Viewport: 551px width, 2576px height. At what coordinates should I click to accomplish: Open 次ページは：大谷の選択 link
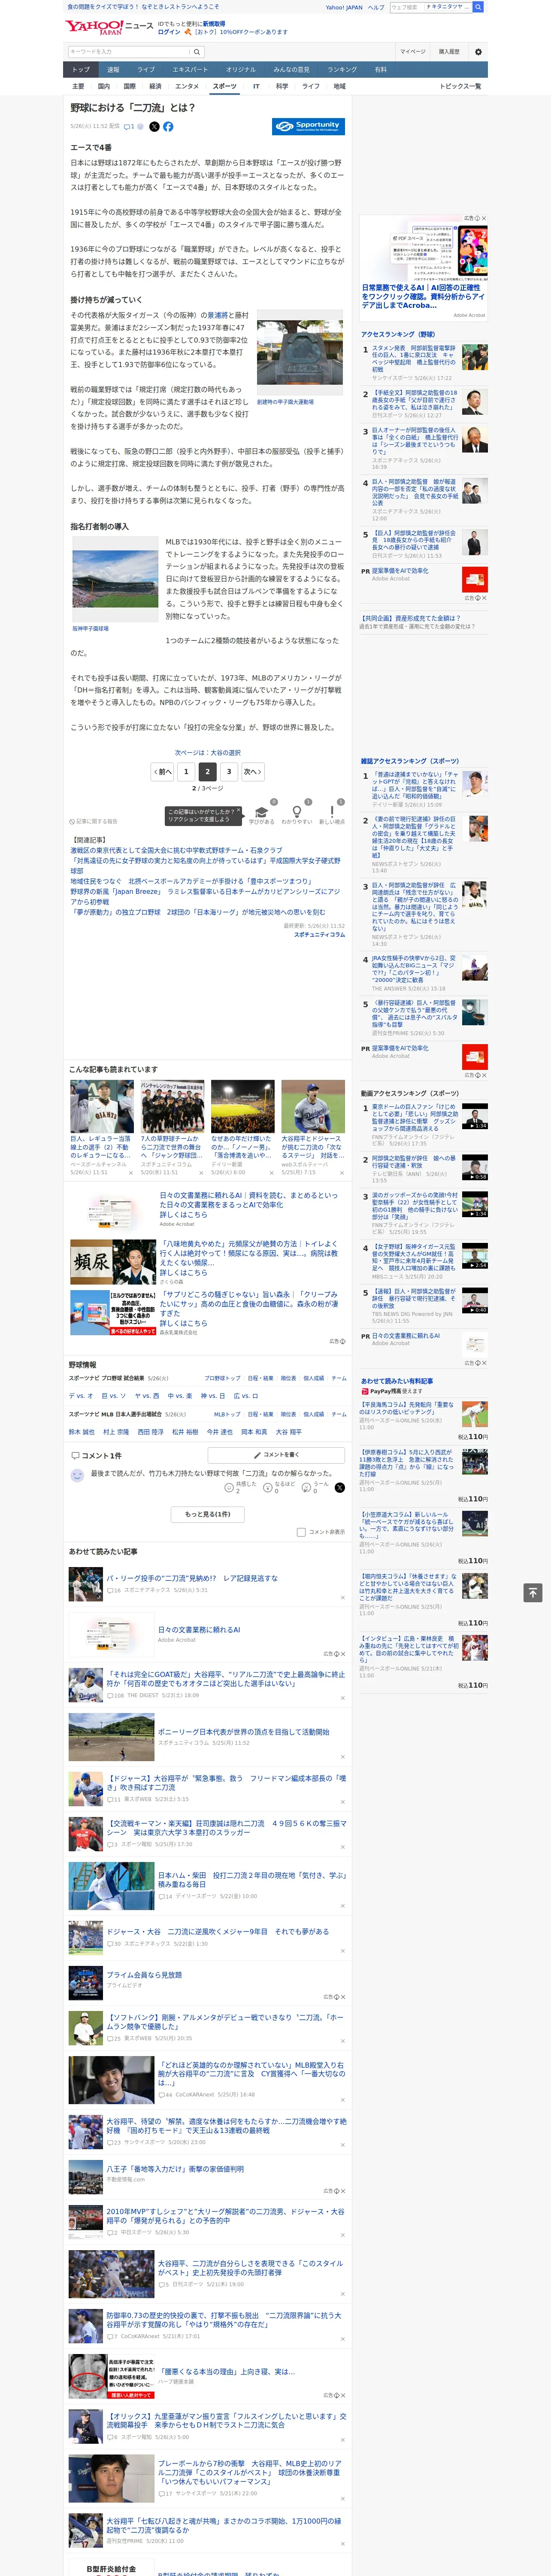pos(208,752)
